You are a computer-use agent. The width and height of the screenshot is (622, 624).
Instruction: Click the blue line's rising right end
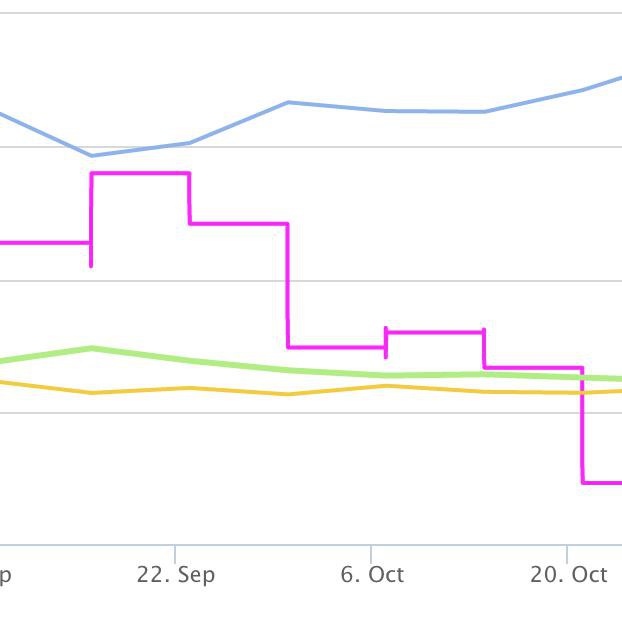(x=612, y=79)
